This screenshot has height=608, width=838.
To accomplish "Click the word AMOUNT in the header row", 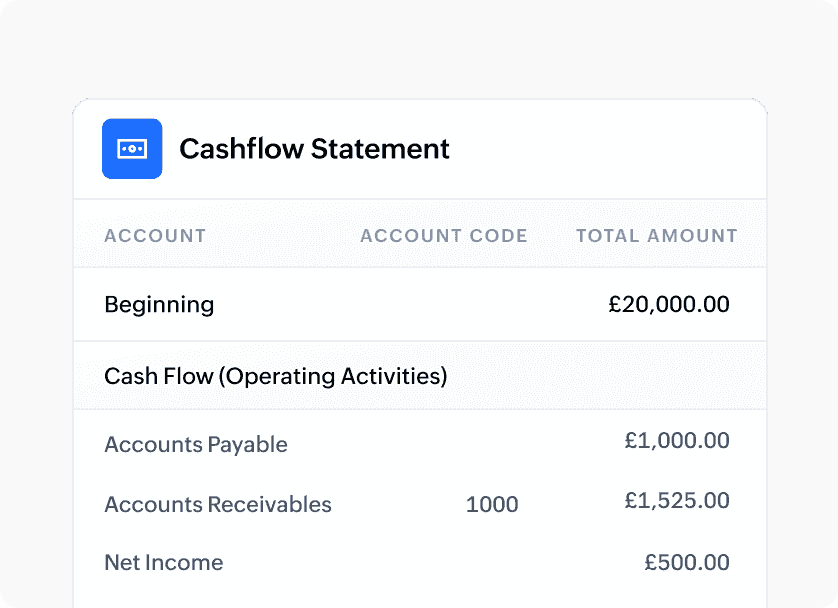I will click(692, 236).
